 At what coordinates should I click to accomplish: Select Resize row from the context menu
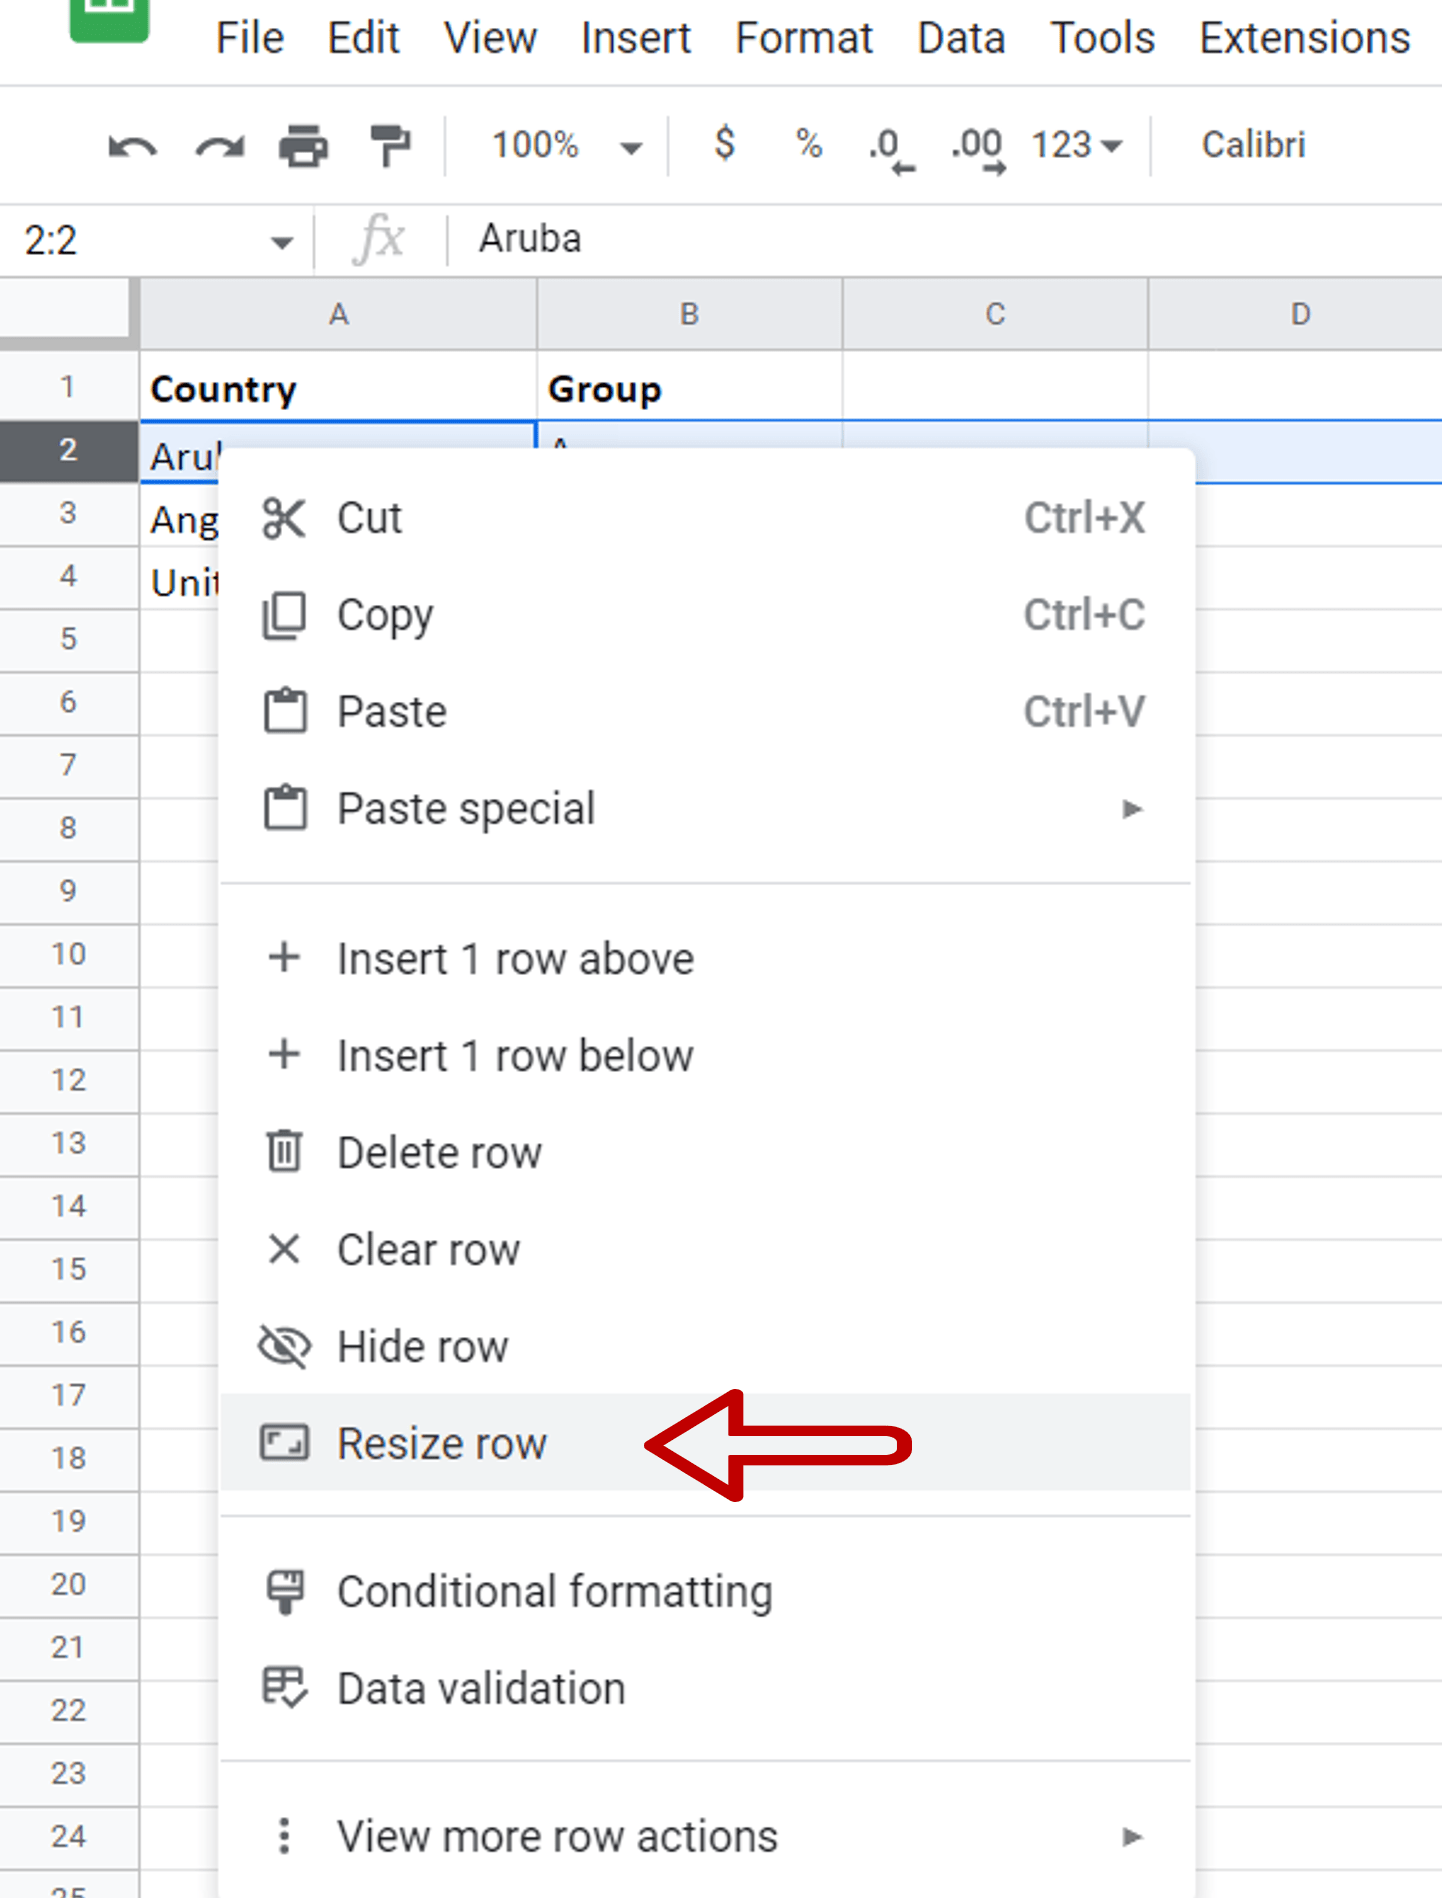(442, 1443)
